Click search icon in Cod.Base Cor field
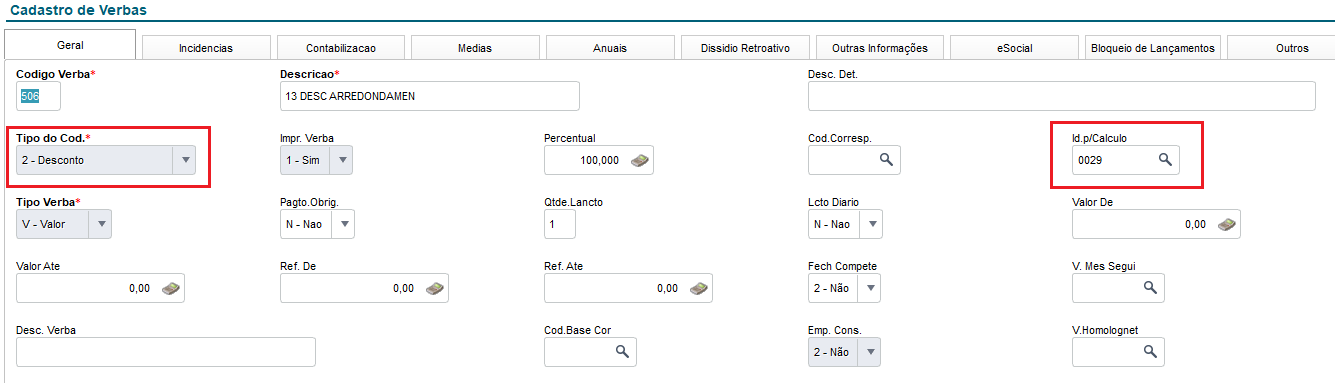Image resolution: width=1335 pixels, height=383 pixels. [x=622, y=352]
